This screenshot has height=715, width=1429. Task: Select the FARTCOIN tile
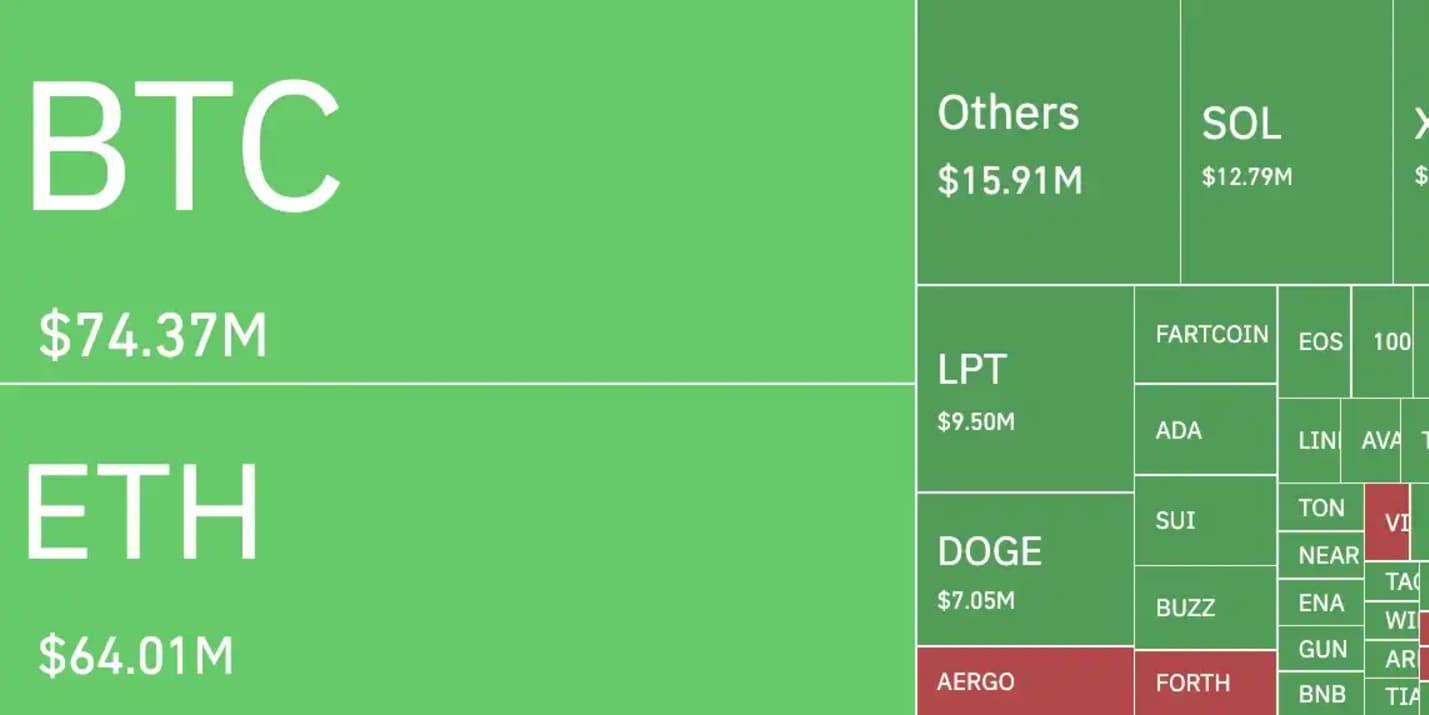[x=1206, y=334]
